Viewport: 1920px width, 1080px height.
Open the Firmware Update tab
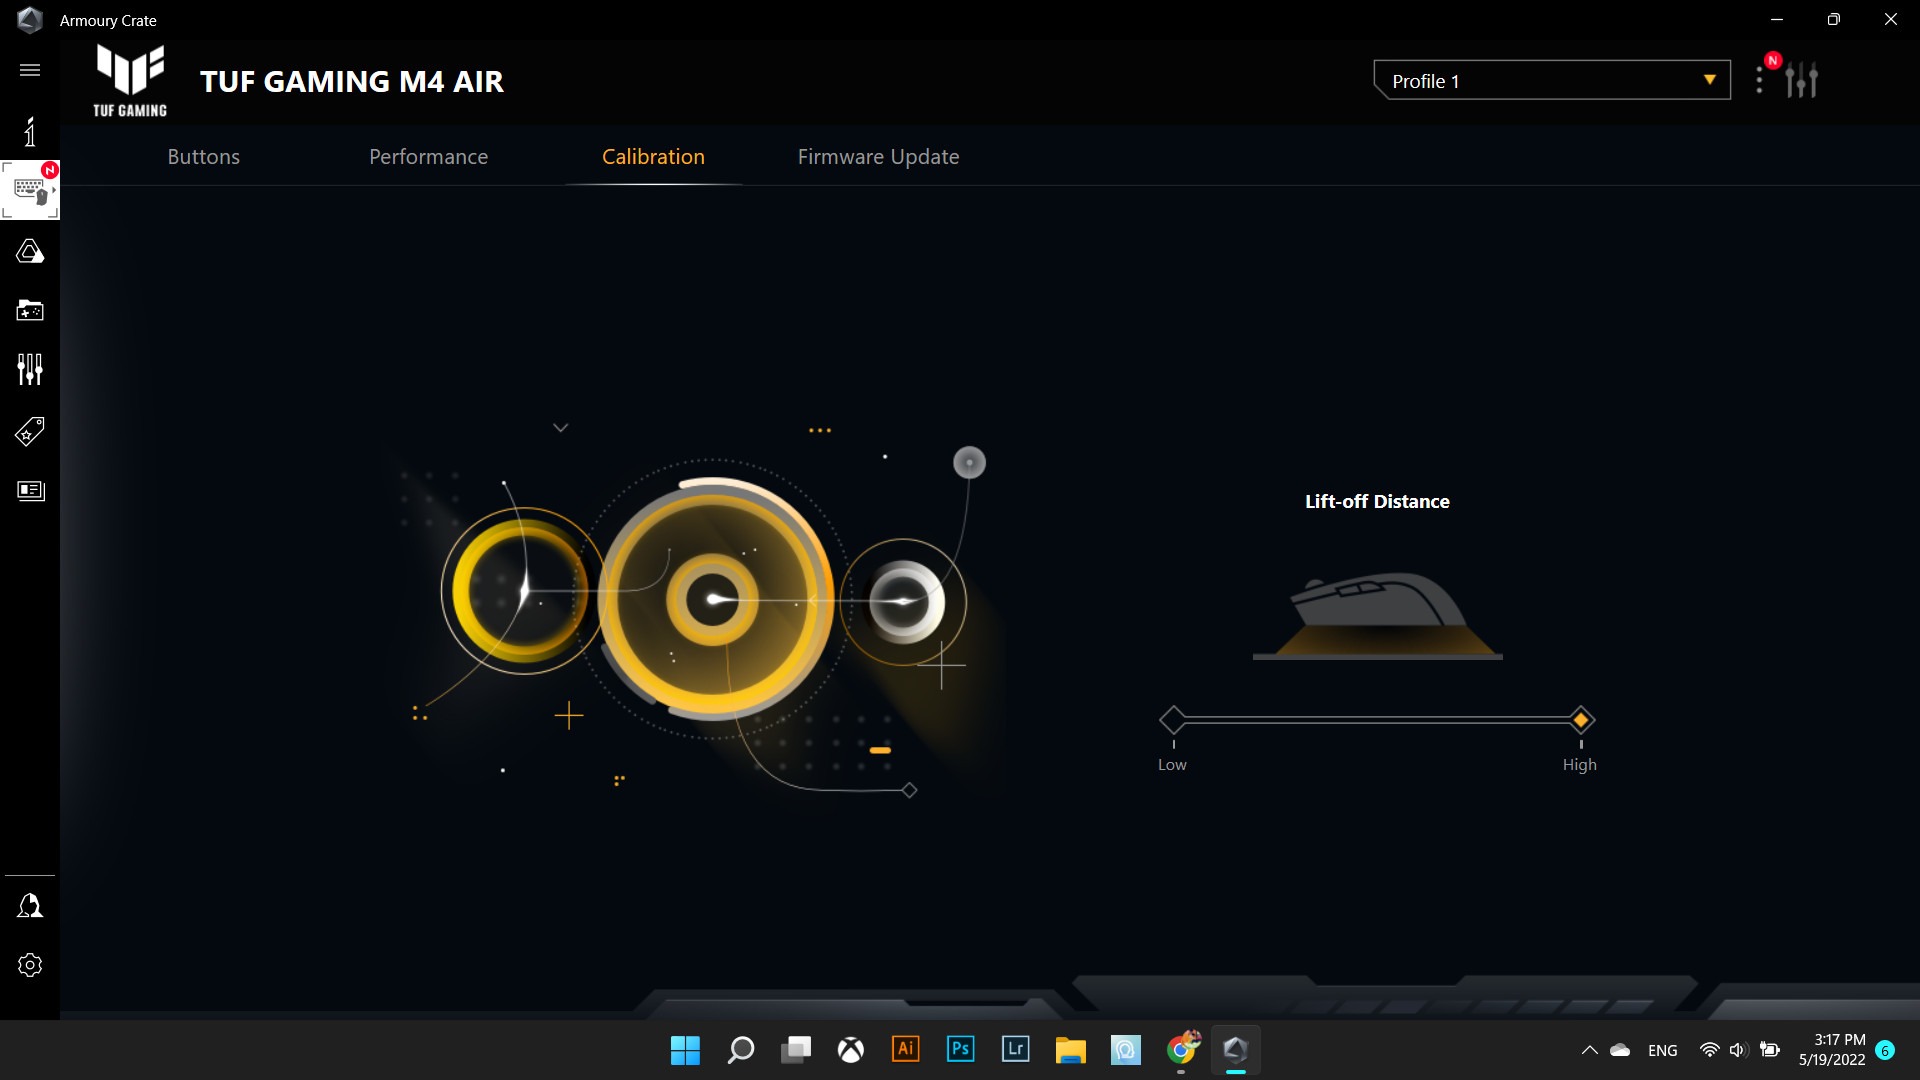[878, 157]
